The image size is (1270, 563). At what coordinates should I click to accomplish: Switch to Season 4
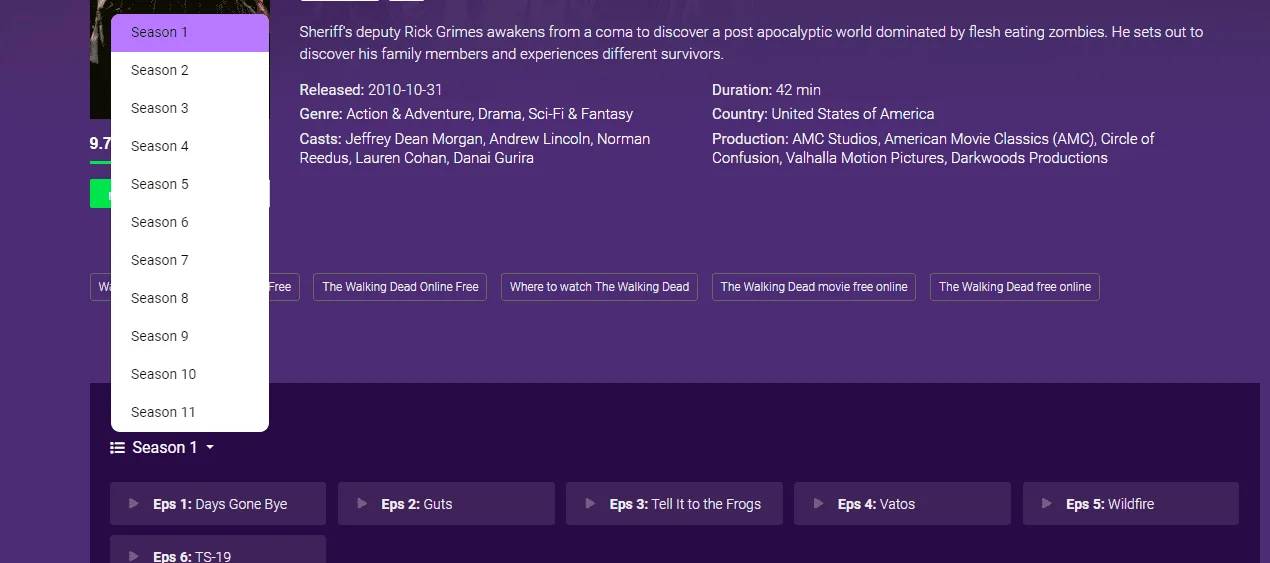190,146
